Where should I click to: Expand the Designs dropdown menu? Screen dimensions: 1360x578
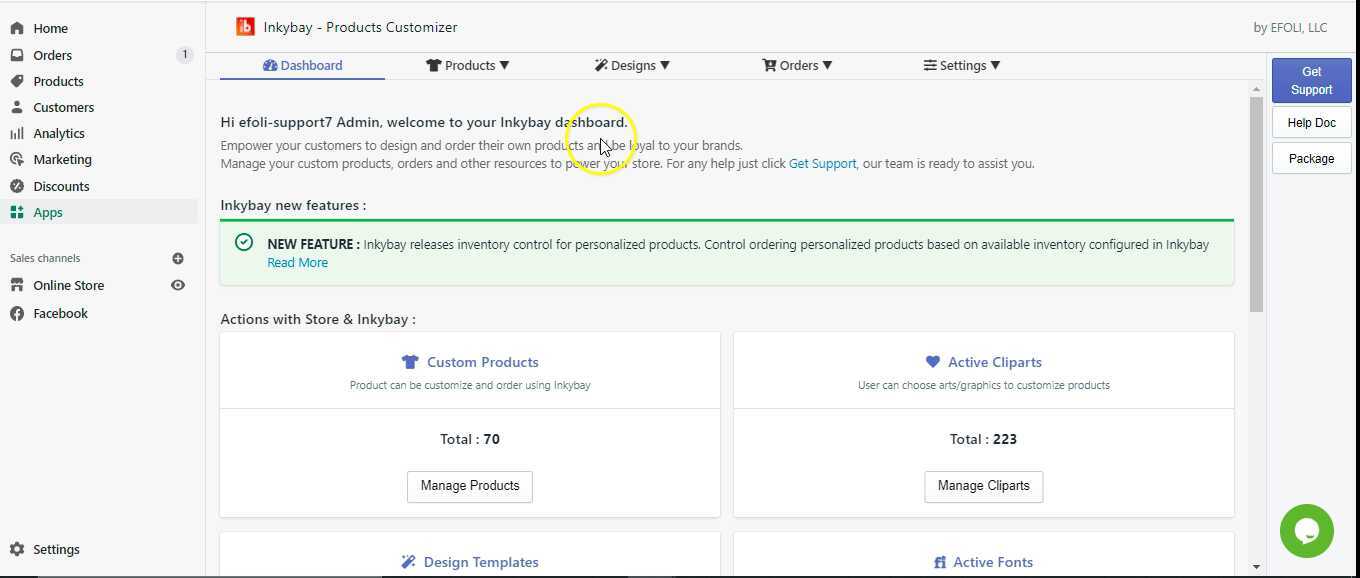coord(632,65)
